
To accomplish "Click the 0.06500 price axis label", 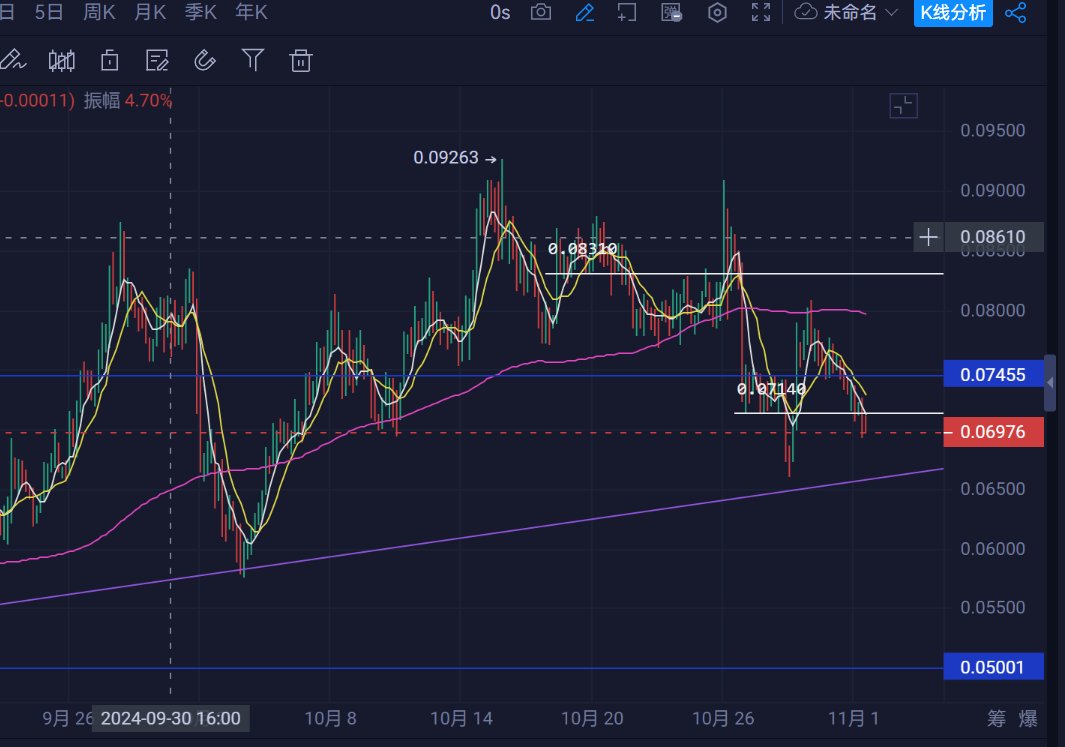I will [x=993, y=489].
